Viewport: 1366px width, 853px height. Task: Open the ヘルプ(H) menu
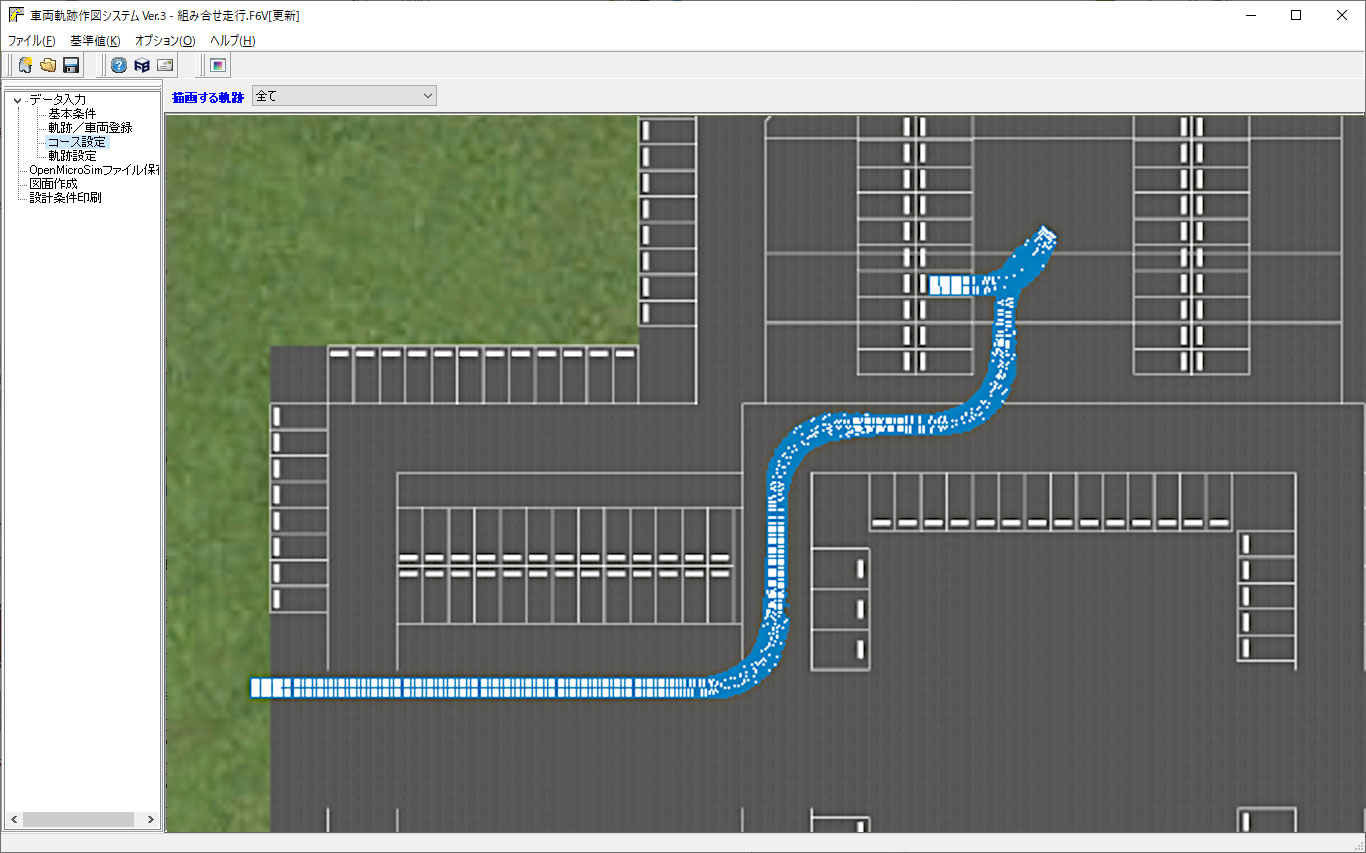232,41
